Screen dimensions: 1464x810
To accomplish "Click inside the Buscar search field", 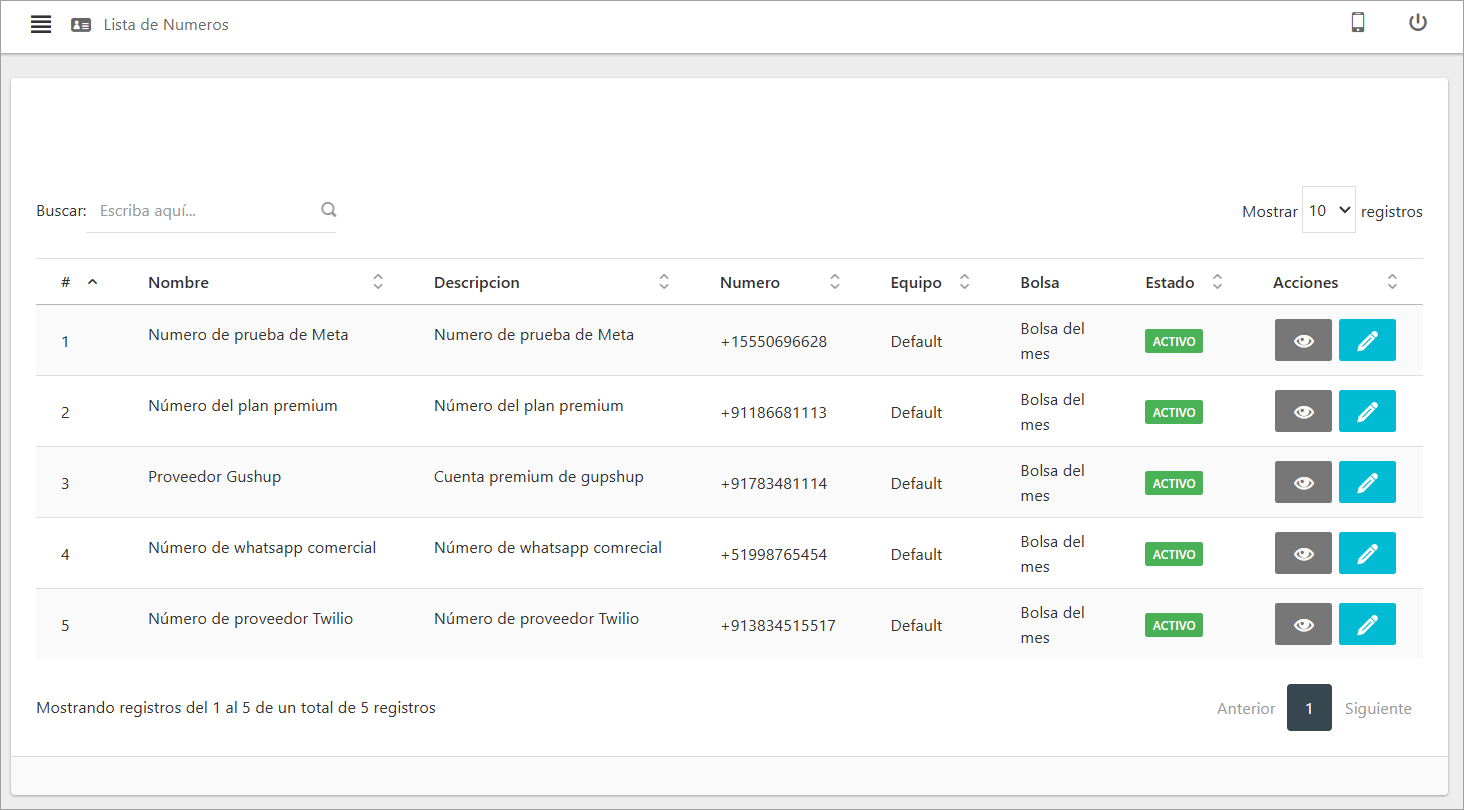I will click(x=200, y=210).
